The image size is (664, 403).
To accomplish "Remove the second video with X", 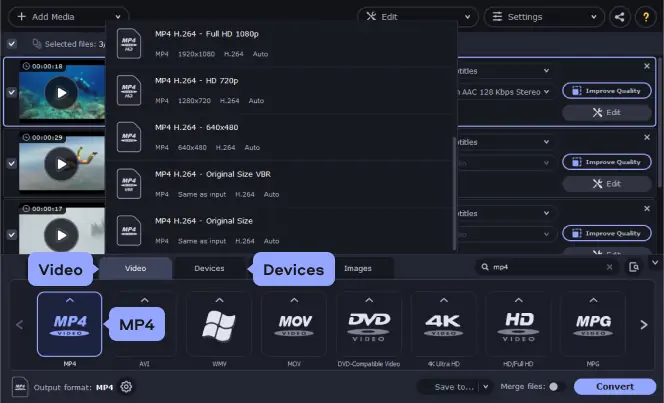I will (647, 137).
